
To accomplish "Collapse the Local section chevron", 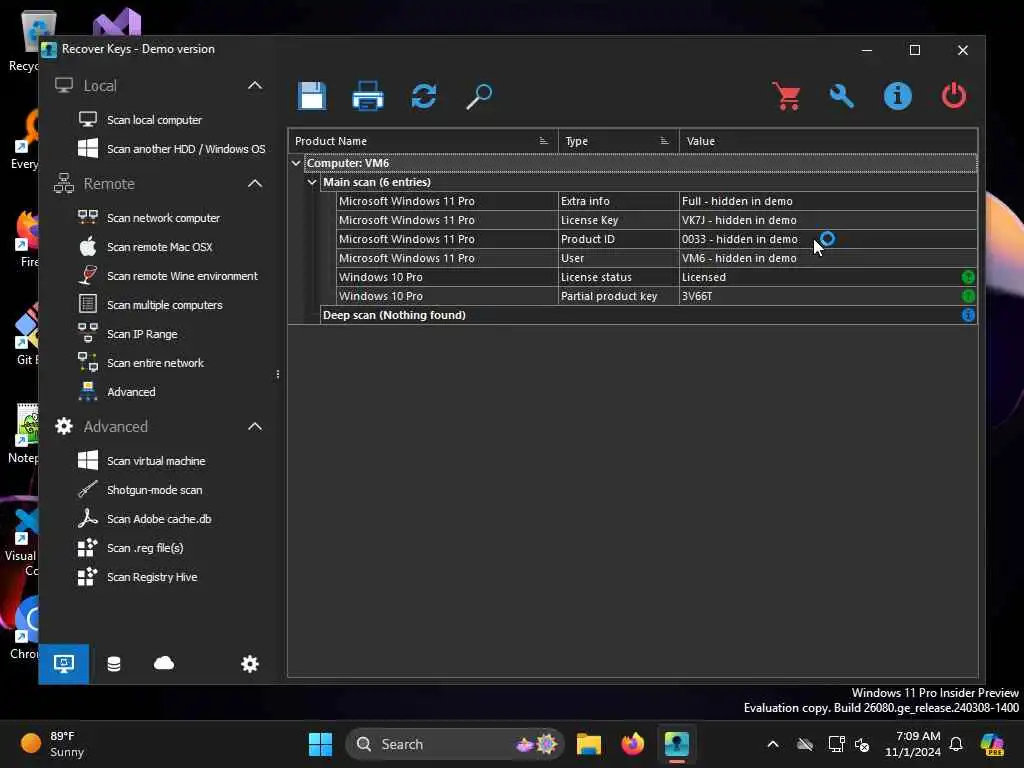I will 255,86.
